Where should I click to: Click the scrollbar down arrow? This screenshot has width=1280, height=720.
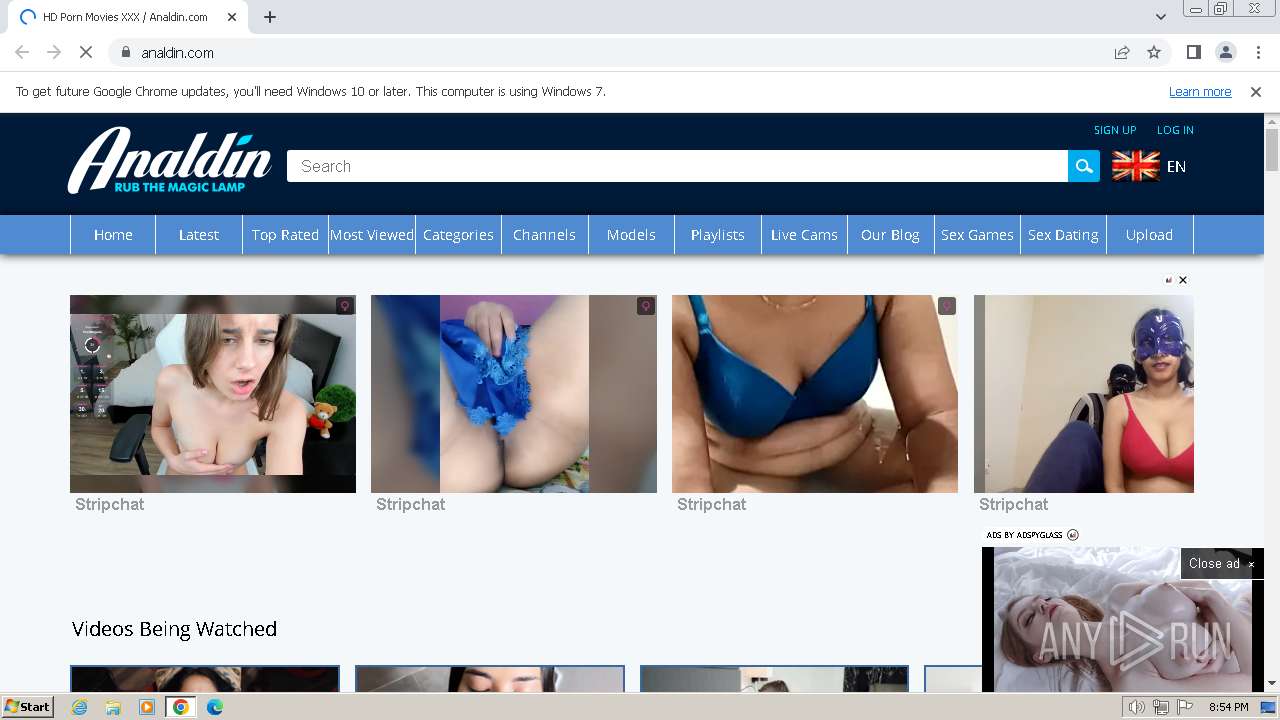pyautogui.click(x=1272, y=684)
